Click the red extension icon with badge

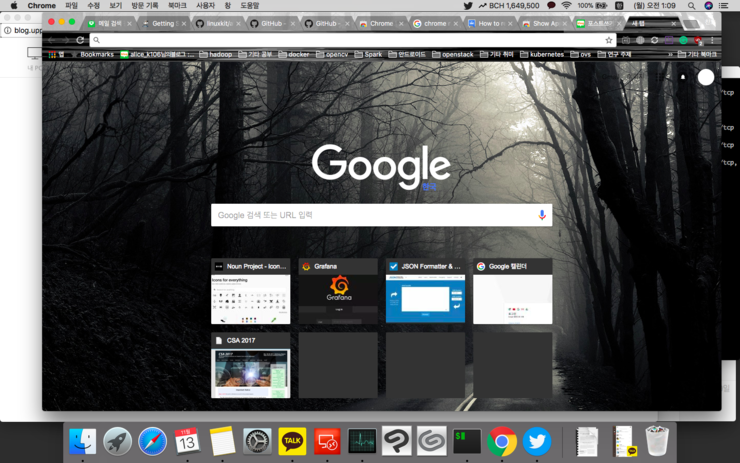pyautogui.click(x=698, y=40)
